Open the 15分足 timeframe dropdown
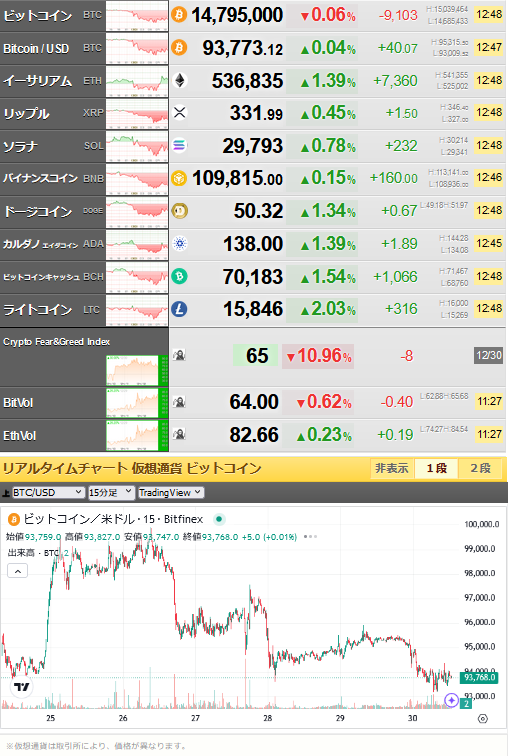Viewport: 508px width, 756px height. click(x=111, y=492)
